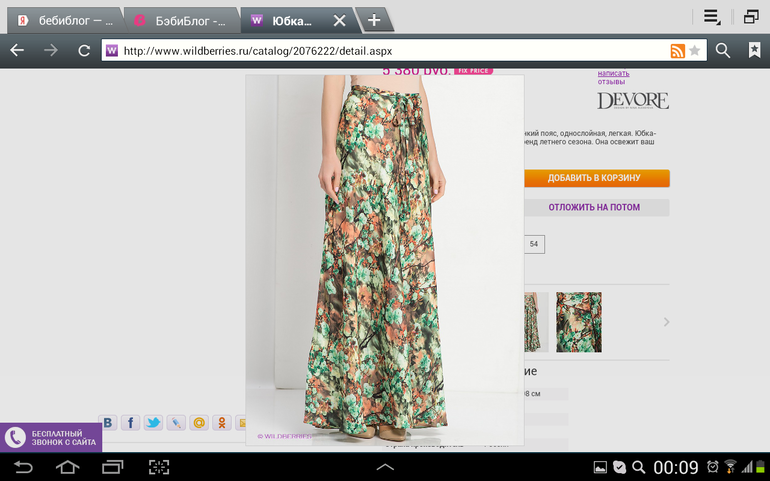Open search with the magnifier icon
This screenshot has height=481, width=770.
(723, 50)
